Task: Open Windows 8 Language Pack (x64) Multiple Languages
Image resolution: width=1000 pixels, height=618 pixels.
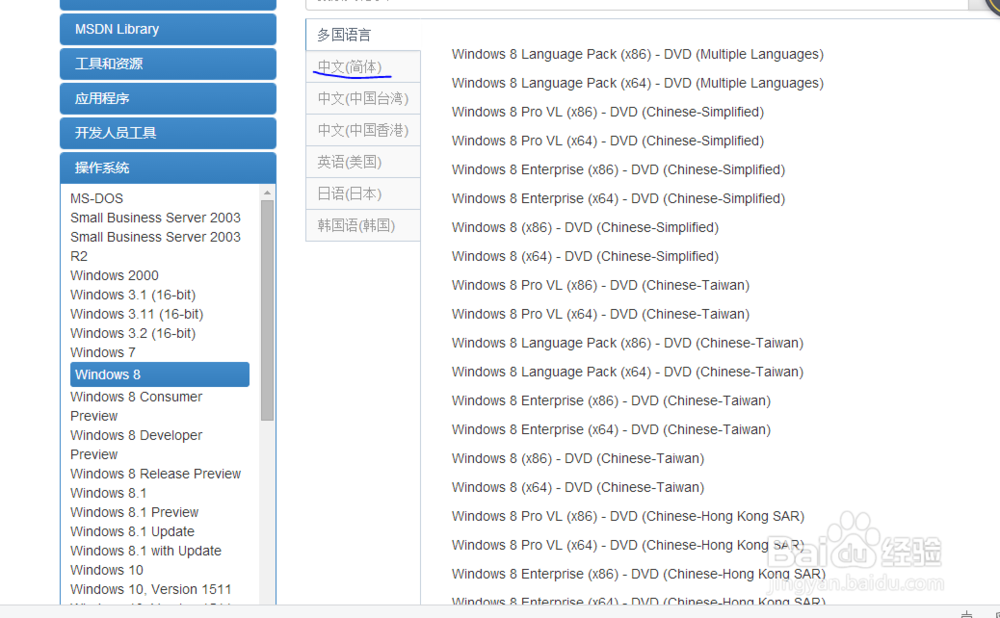Action: coord(638,83)
